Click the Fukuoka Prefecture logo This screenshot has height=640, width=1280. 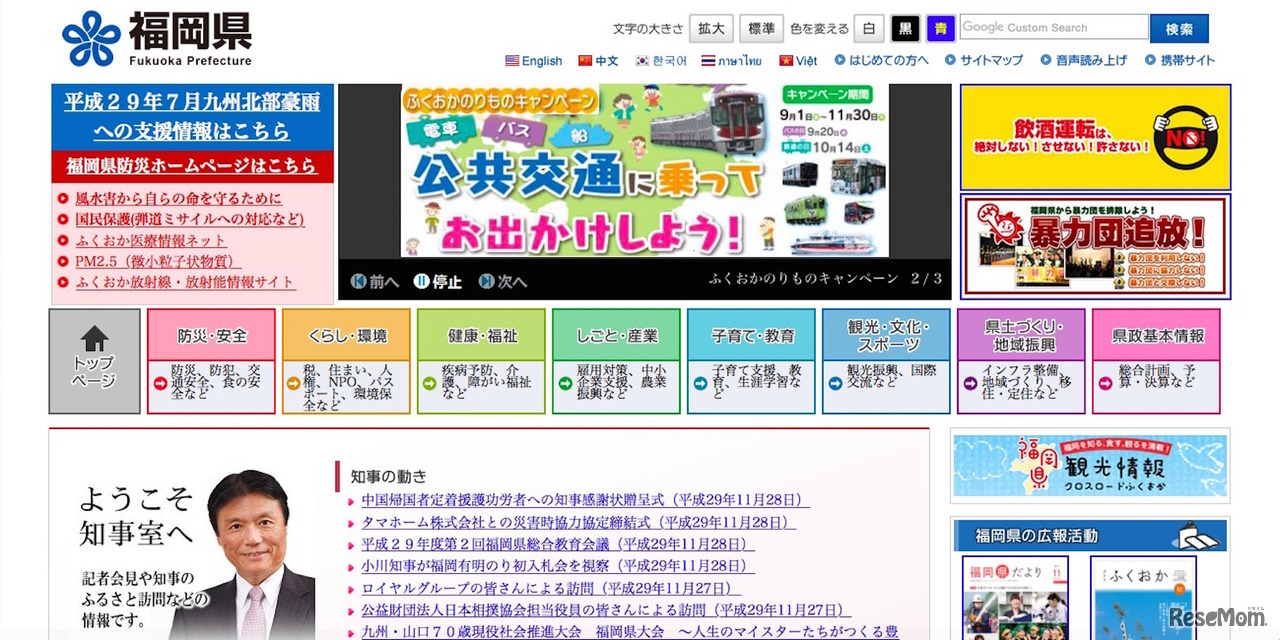[x=157, y=39]
